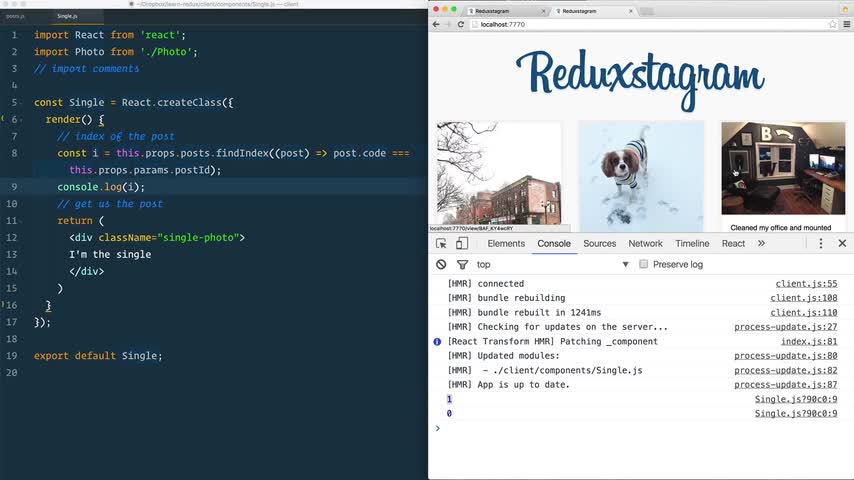This screenshot has width=854, height=480.
Task: Open the Timeline tab
Action: 692,244
